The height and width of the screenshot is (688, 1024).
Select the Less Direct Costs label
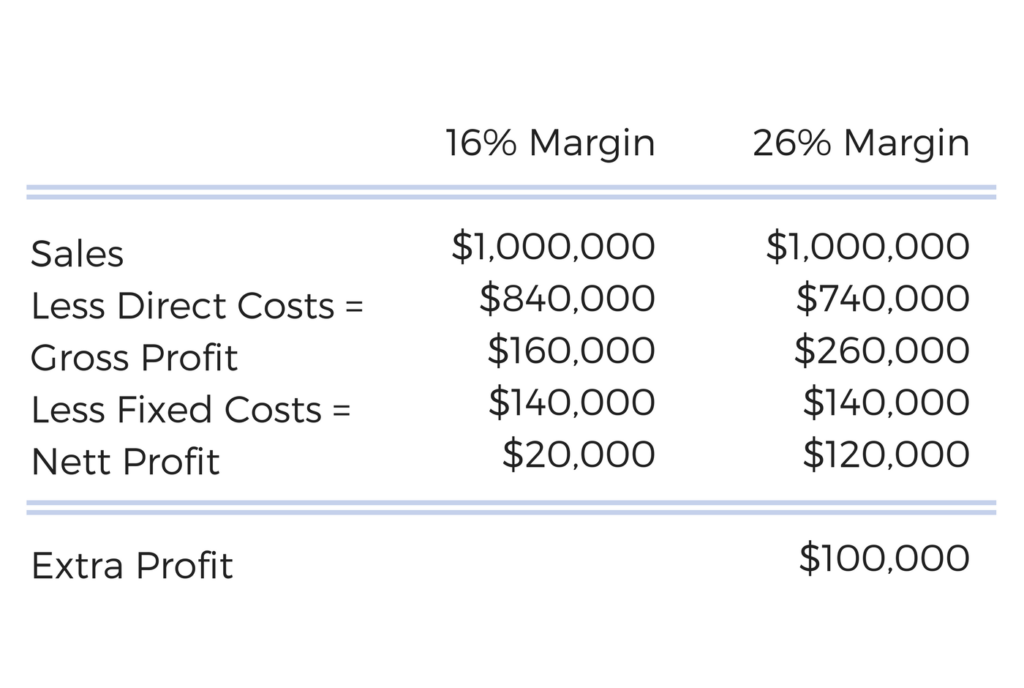coord(197,305)
